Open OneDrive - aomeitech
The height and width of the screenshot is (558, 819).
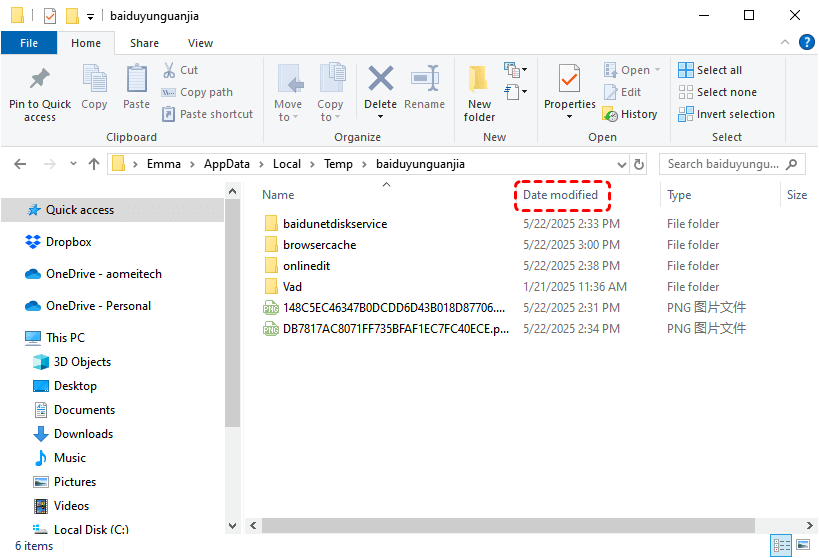(103, 274)
